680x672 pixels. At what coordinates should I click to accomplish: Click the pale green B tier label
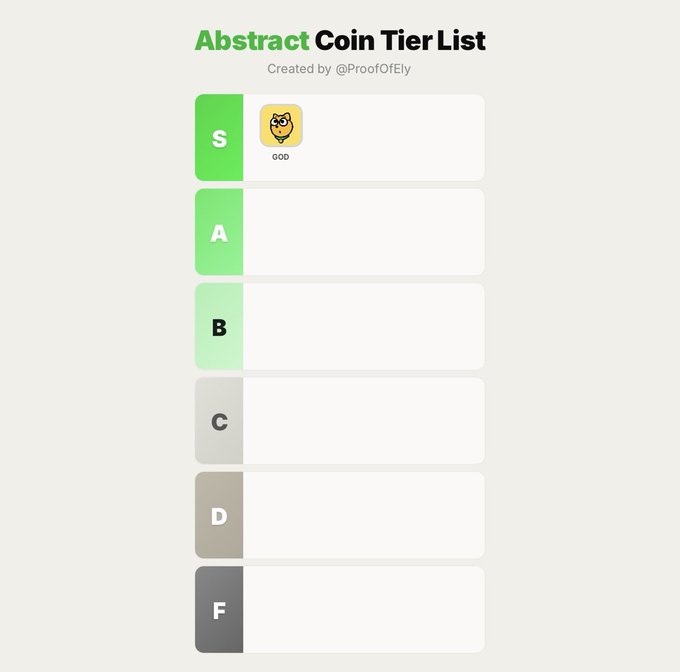tap(219, 327)
